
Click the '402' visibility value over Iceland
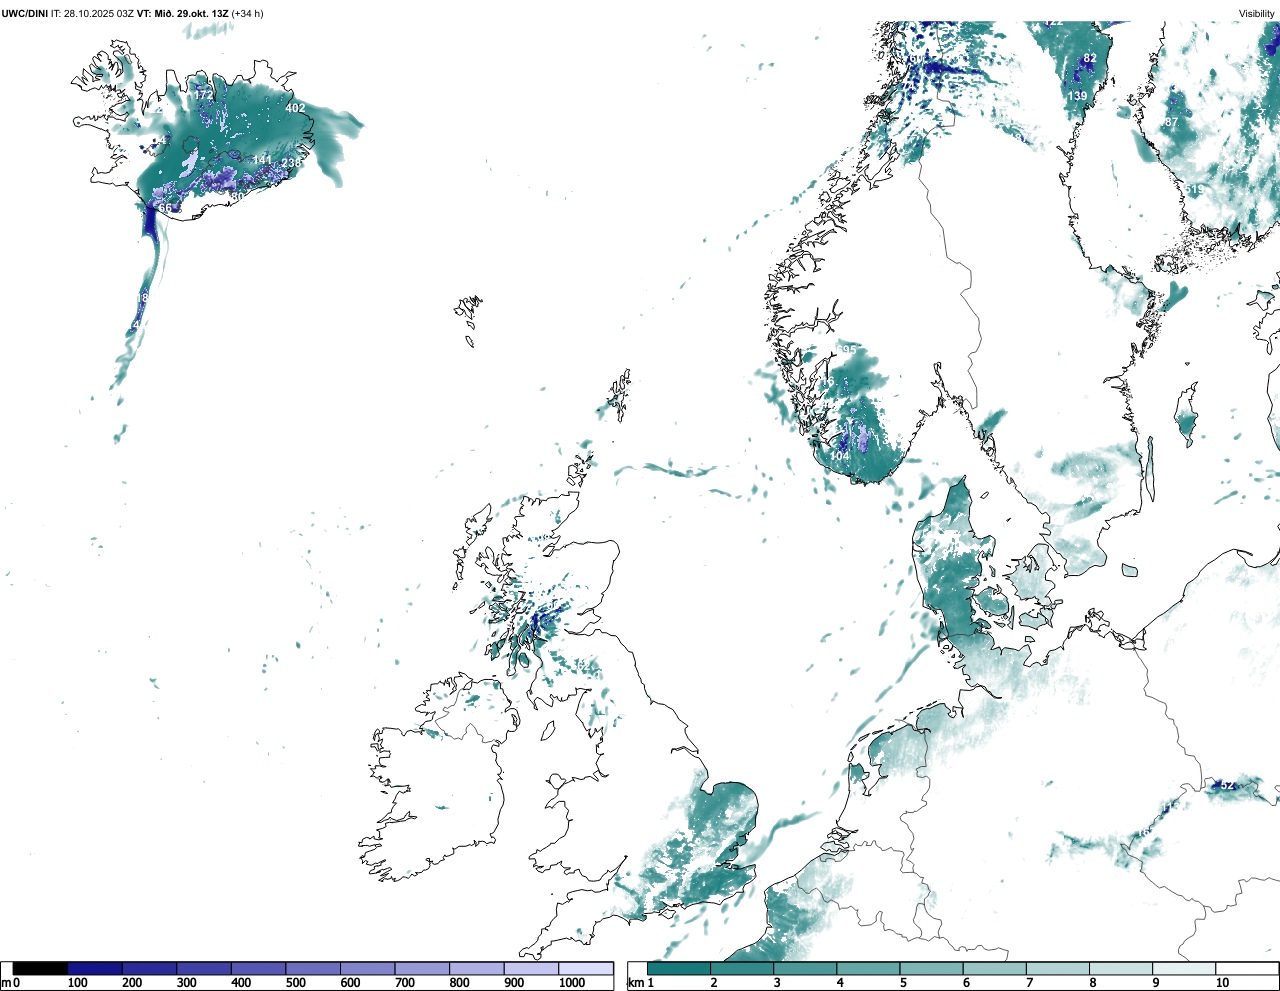coord(295,108)
